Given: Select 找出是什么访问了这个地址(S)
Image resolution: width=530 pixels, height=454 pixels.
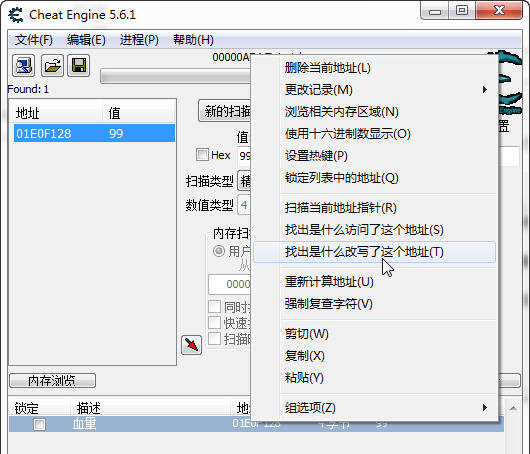Looking at the screenshot, I should coord(375,230).
